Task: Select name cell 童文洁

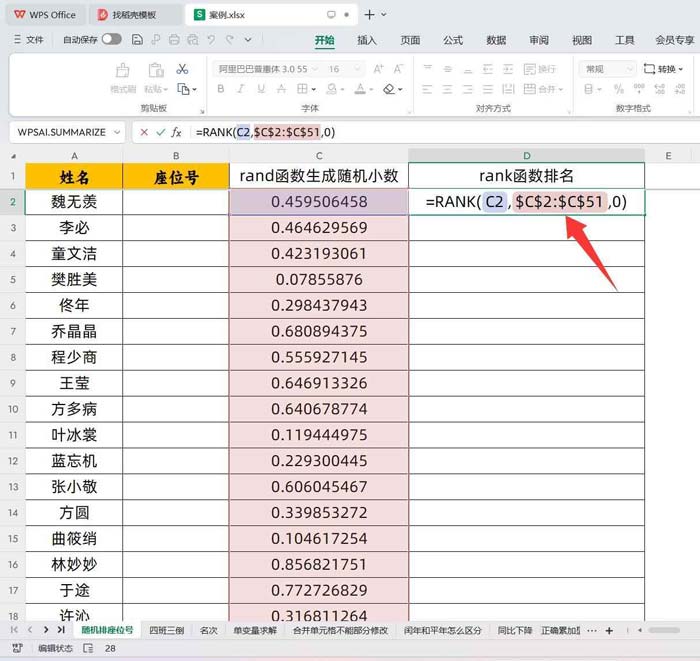Action: (74, 254)
